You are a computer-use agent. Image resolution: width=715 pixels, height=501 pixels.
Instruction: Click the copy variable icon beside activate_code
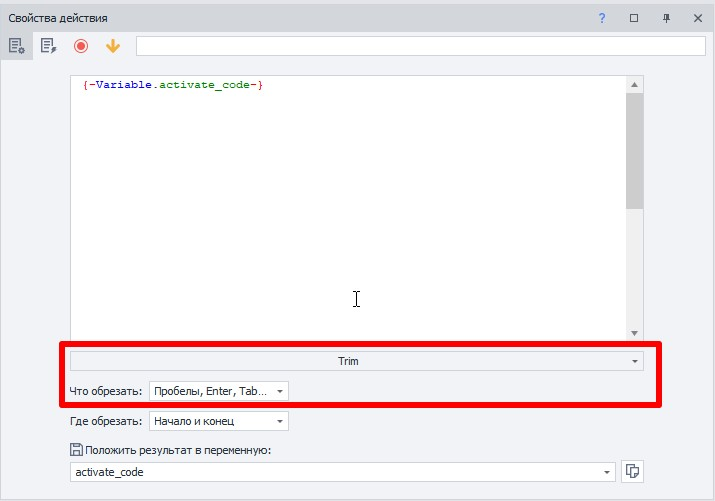tap(632, 471)
